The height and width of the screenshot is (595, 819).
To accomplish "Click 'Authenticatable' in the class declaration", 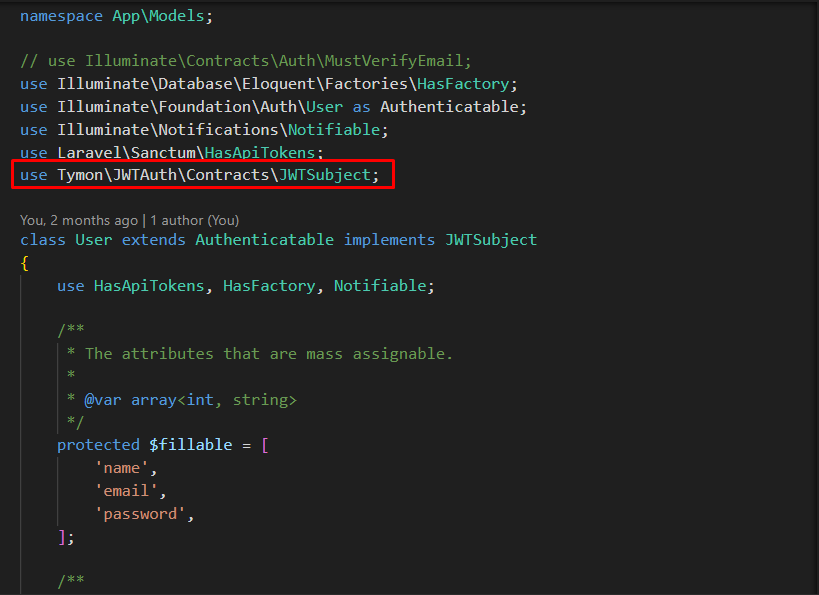I will click(264, 240).
